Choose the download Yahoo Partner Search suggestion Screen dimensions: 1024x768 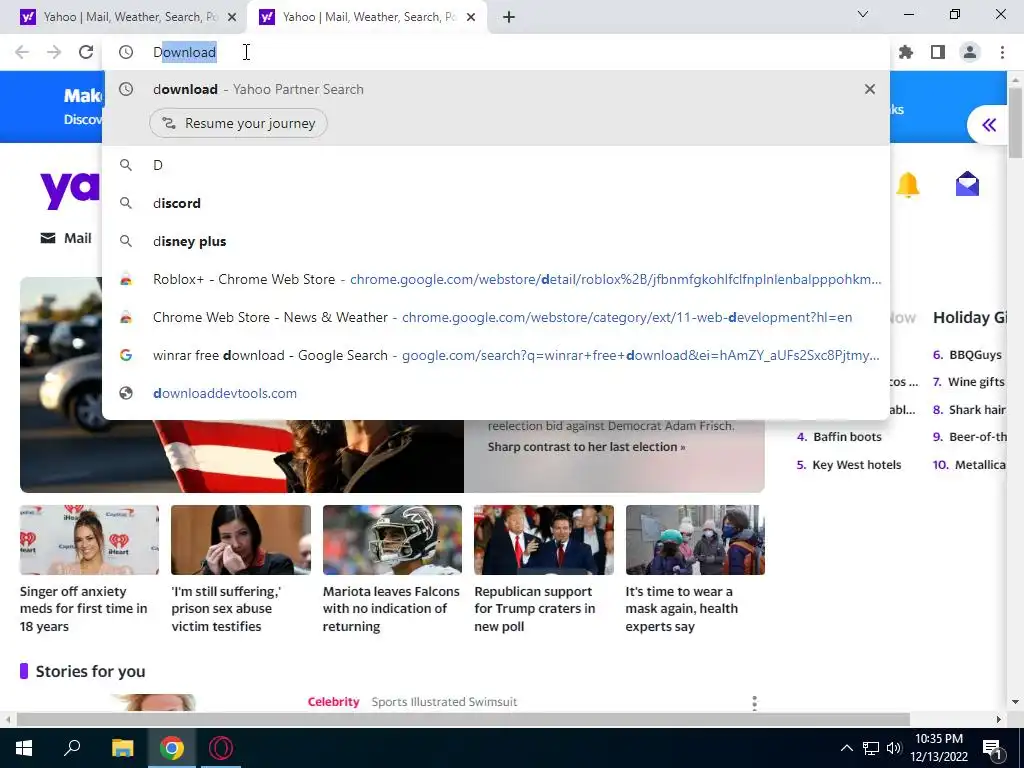[x=496, y=89]
